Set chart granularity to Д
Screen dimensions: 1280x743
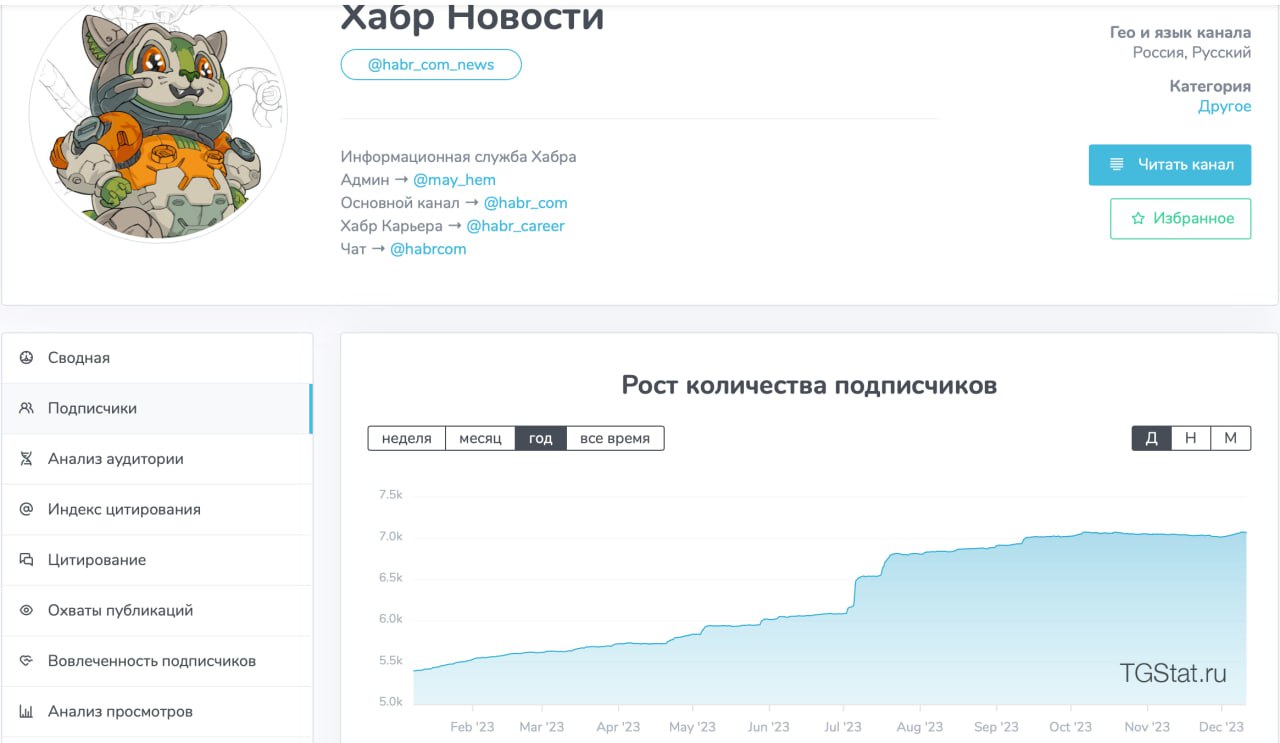(1151, 438)
